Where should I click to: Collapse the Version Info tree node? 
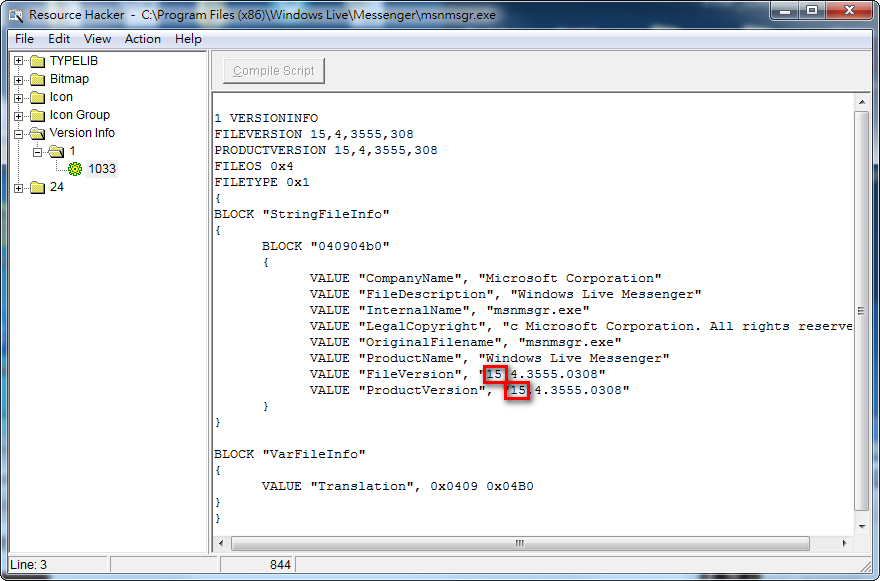click(19, 134)
